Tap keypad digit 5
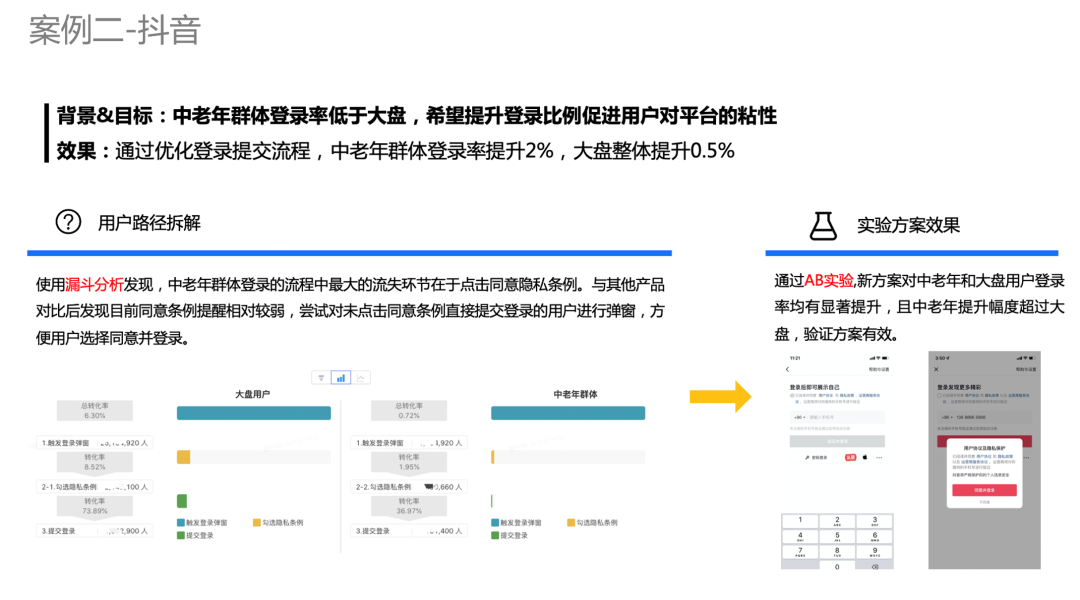 tap(837, 537)
